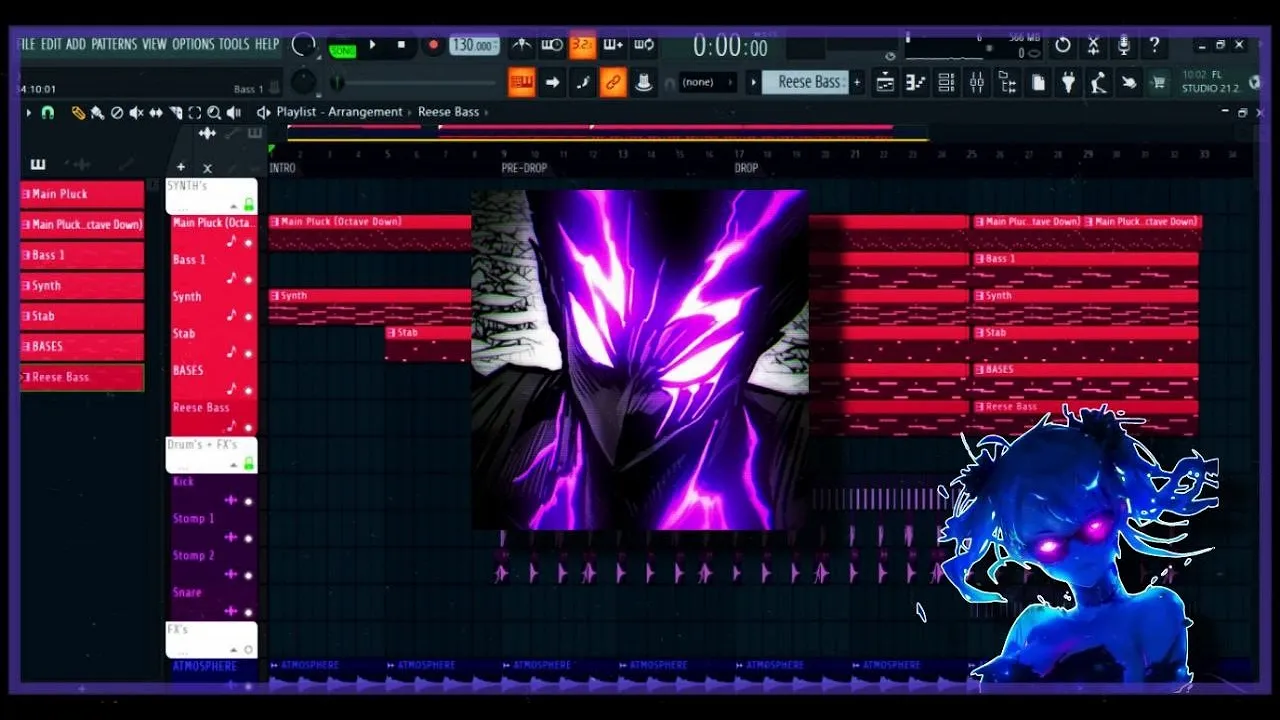Arm recording with the red record button
The height and width of the screenshot is (720, 1280).
point(433,45)
